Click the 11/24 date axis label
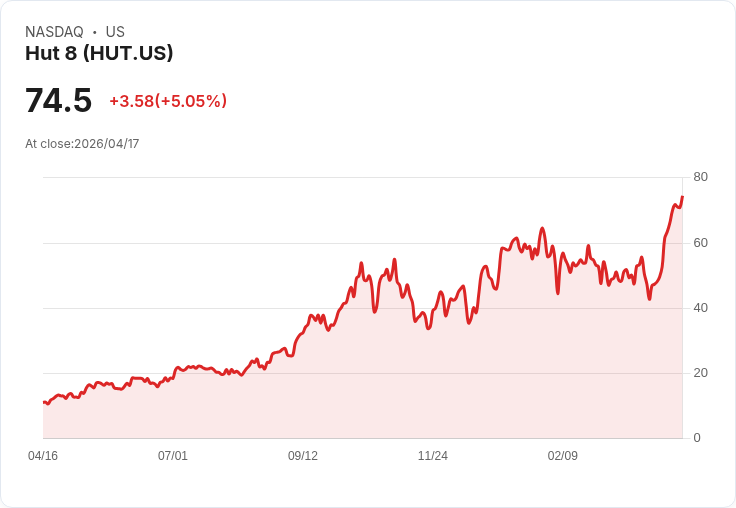The image size is (736, 508). [433, 456]
